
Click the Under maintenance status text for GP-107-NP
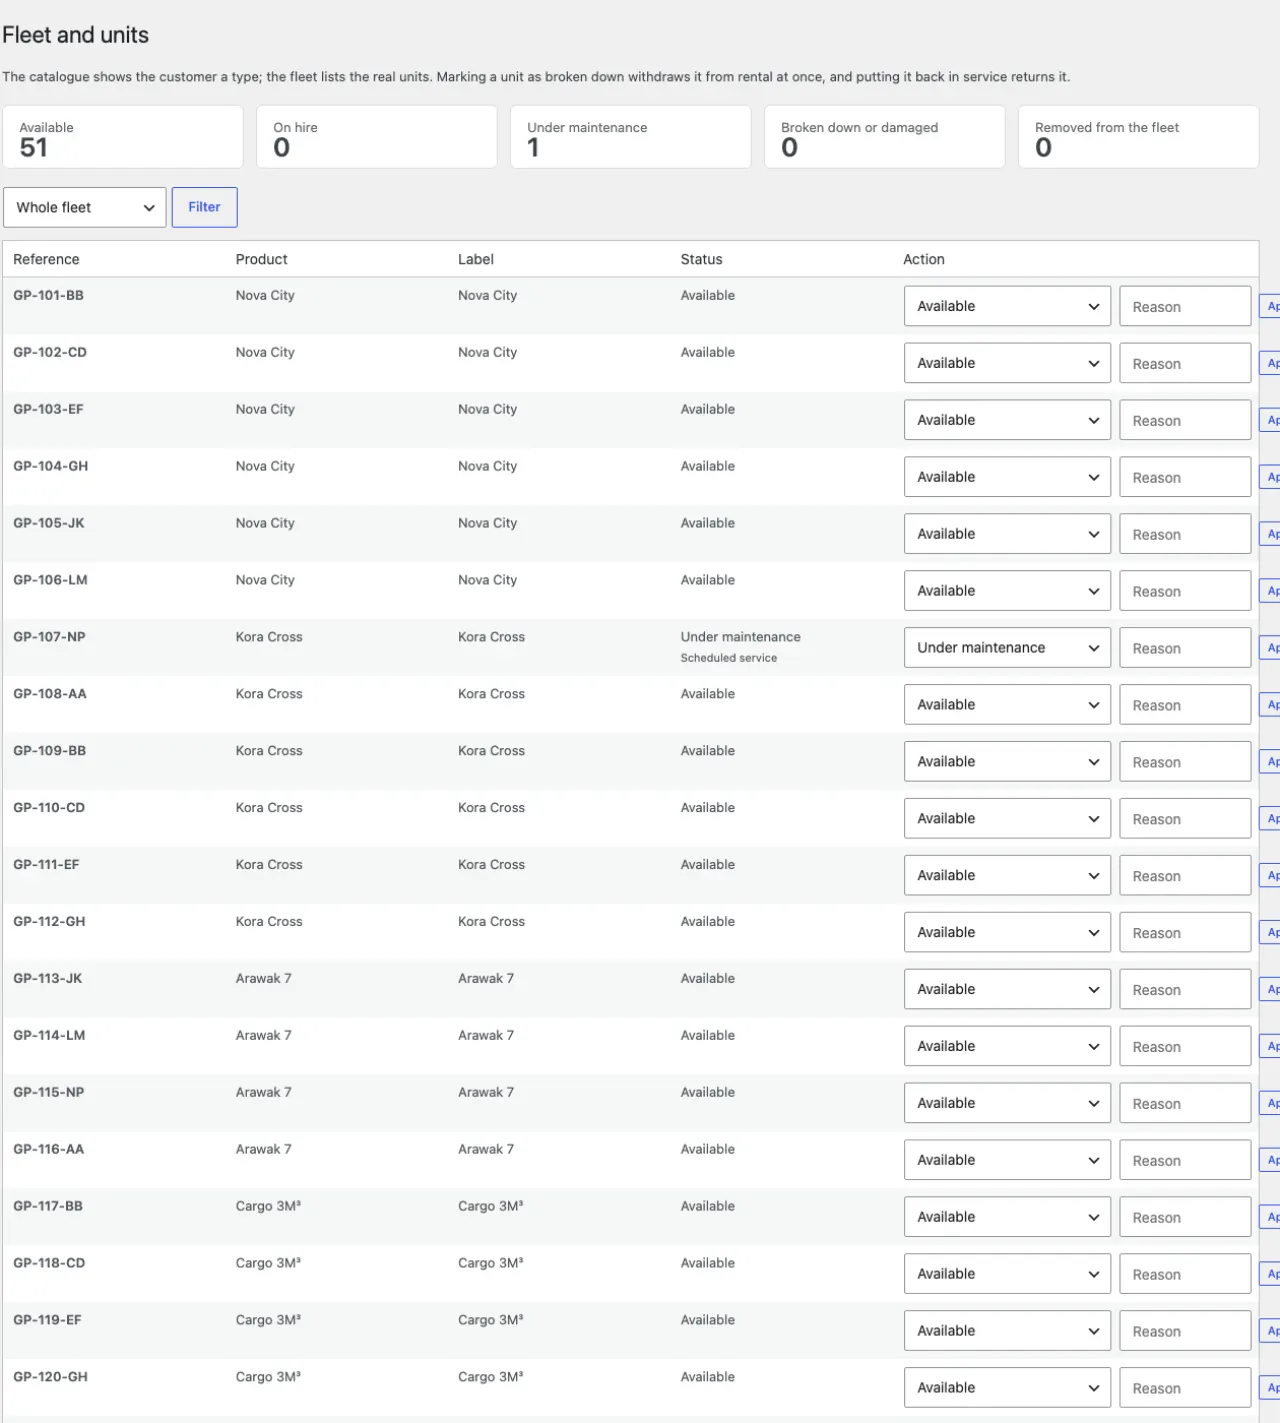741,637
